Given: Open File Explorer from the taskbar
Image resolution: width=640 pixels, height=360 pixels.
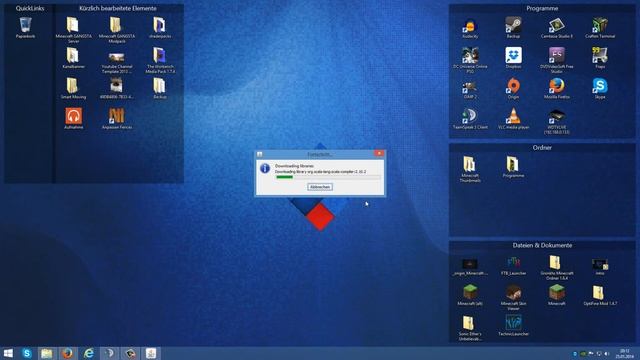Looking at the screenshot, I should tap(47, 353).
